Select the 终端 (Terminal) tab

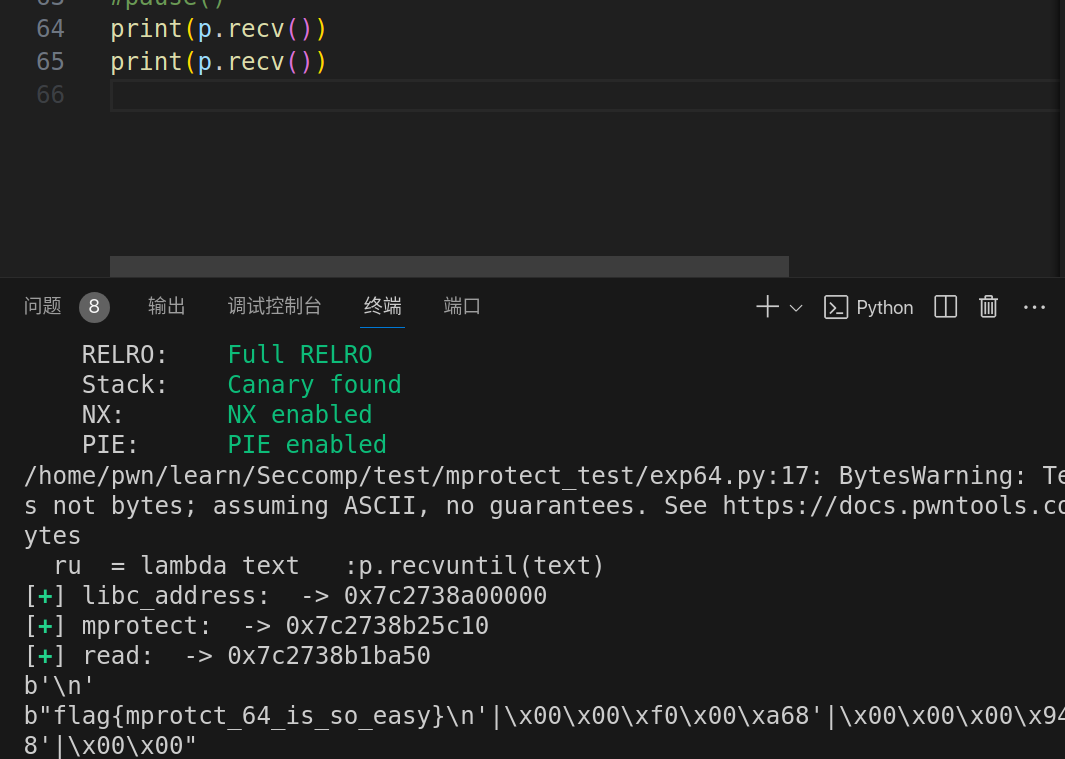point(383,306)
